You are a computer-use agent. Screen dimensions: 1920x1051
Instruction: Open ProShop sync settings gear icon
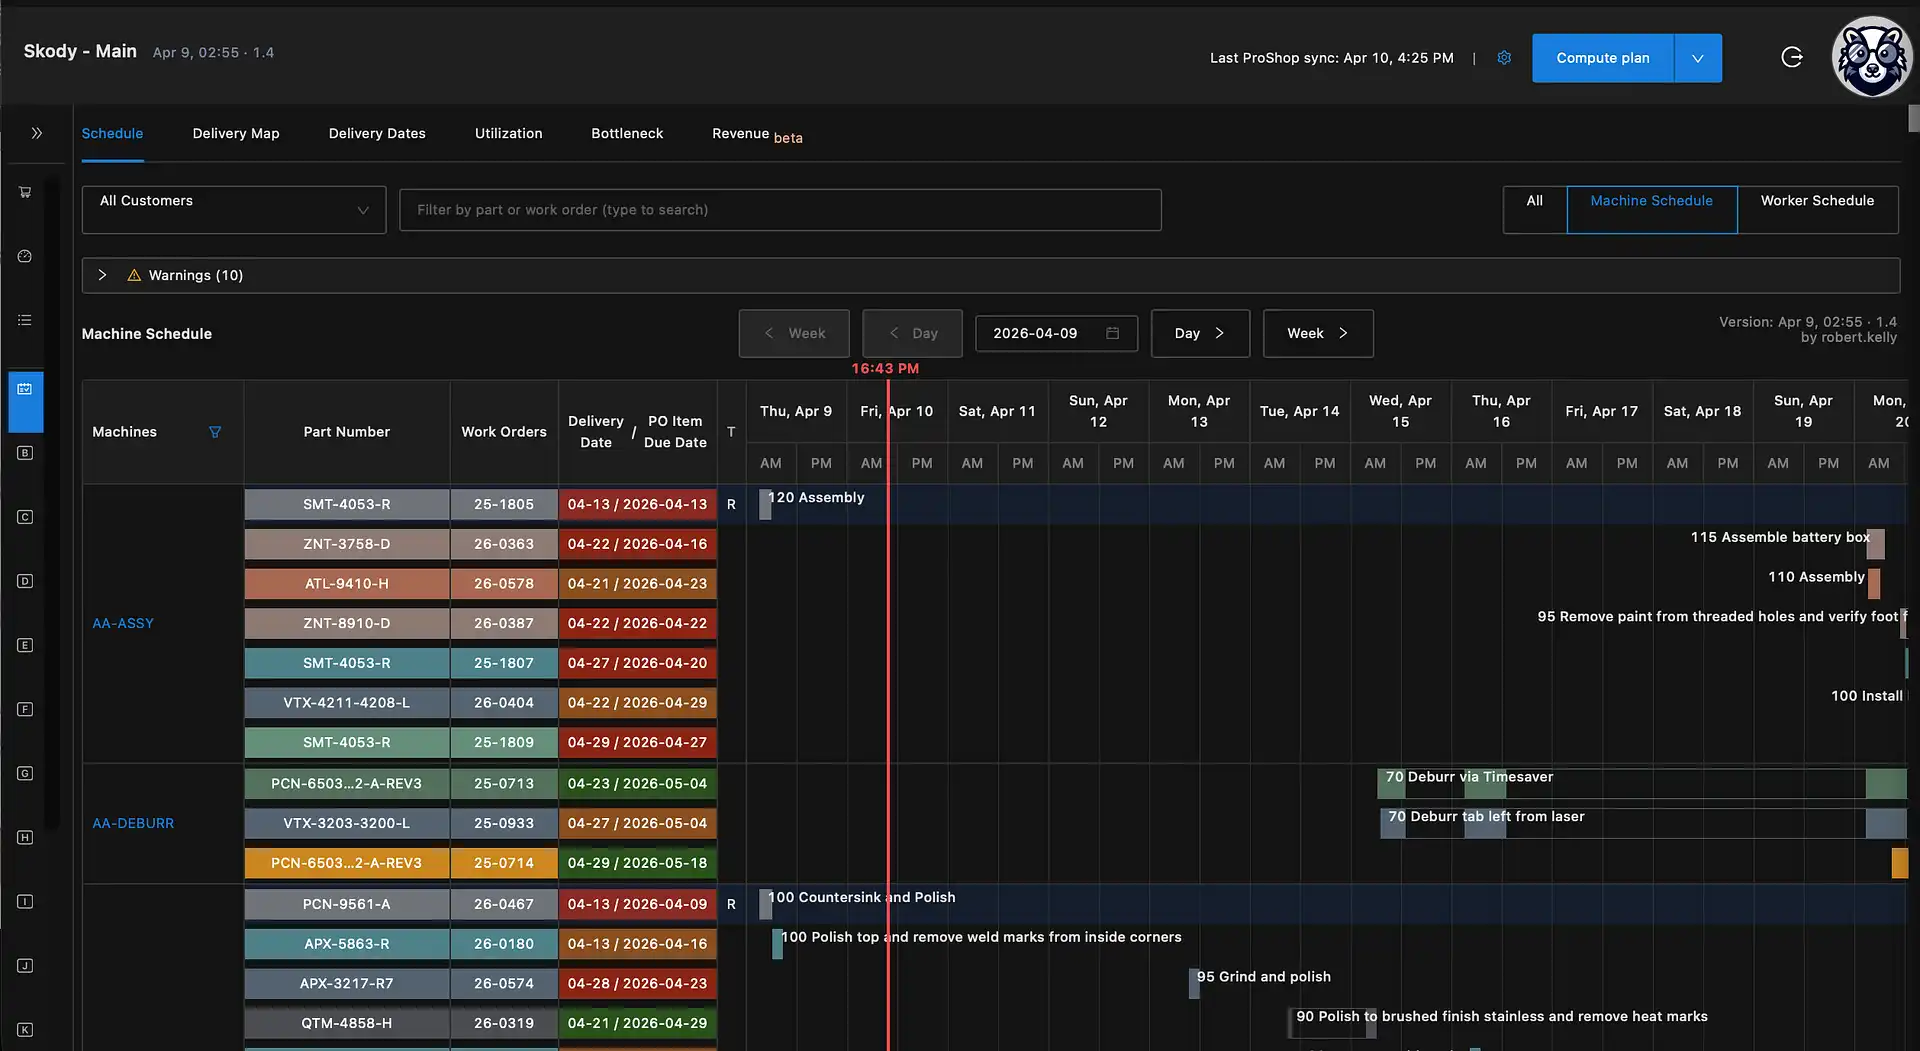click(1504, 58)
